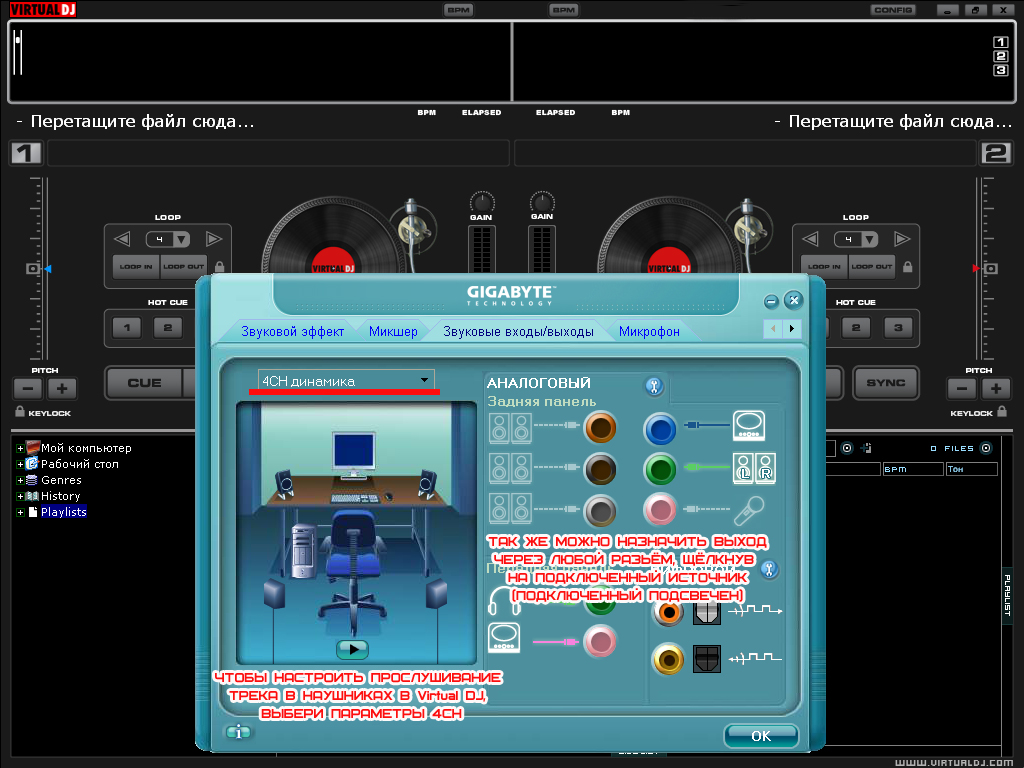
Task: Select deck 1 number badge
Action: [x=25, y=153]
